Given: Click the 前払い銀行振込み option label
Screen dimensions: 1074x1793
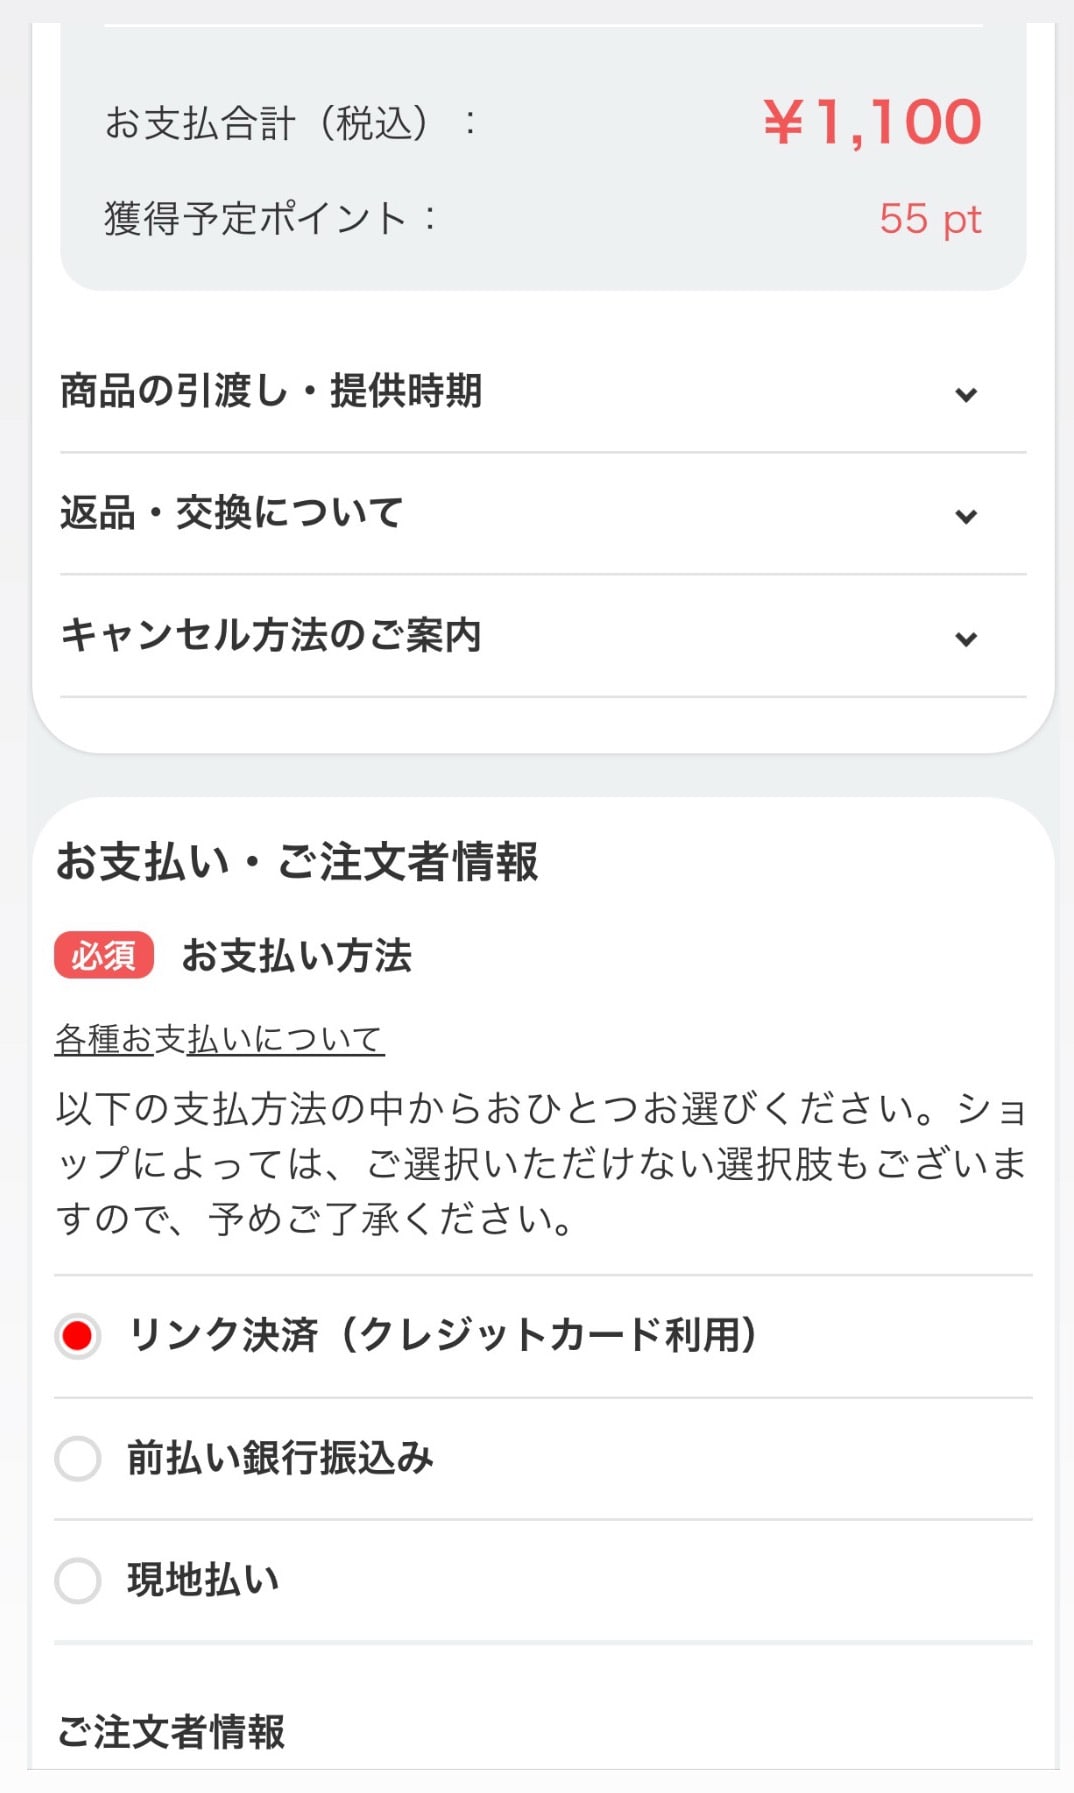Looking at the screenshot, I should (280, 1458).
